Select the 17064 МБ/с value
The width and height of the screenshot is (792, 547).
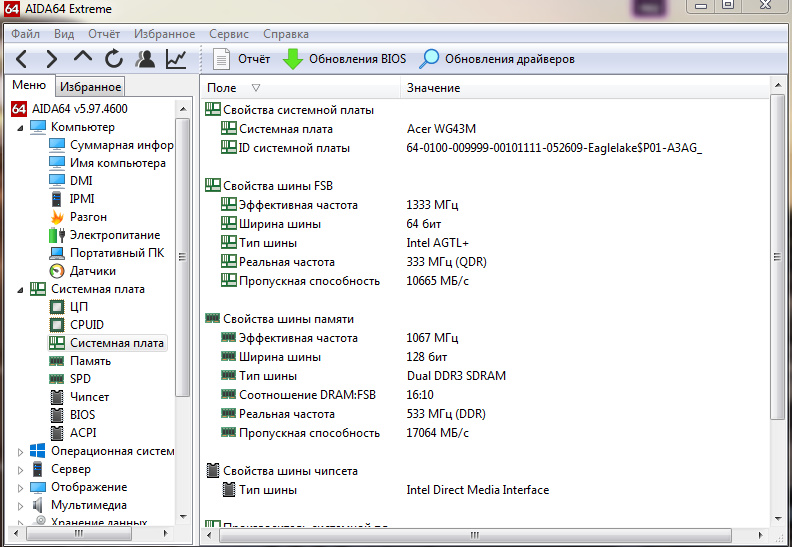pyautogui.click(x=437, y=433)
